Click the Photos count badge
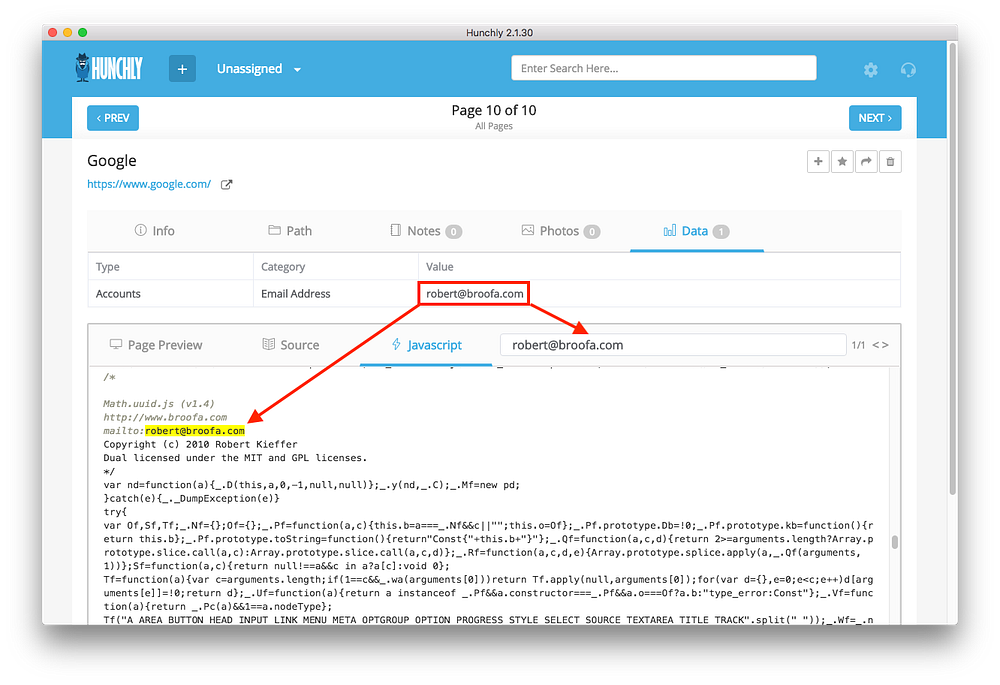 (592, 232)
